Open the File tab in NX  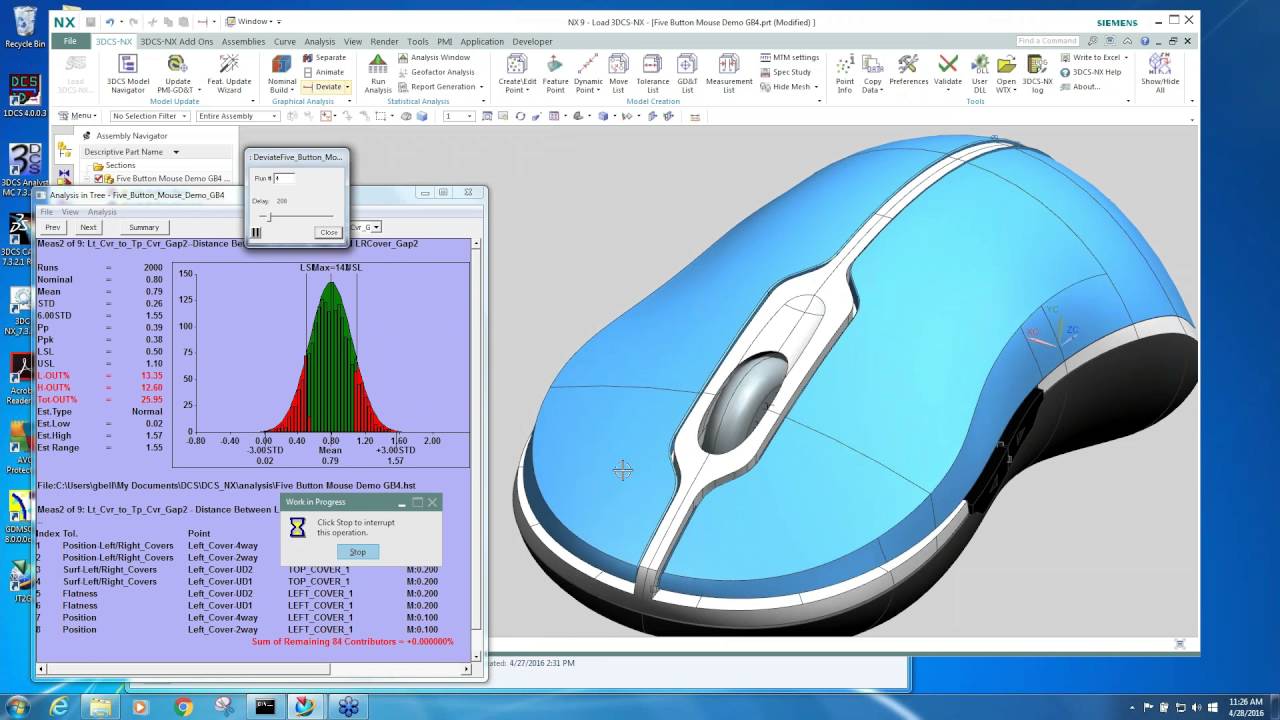70,41
